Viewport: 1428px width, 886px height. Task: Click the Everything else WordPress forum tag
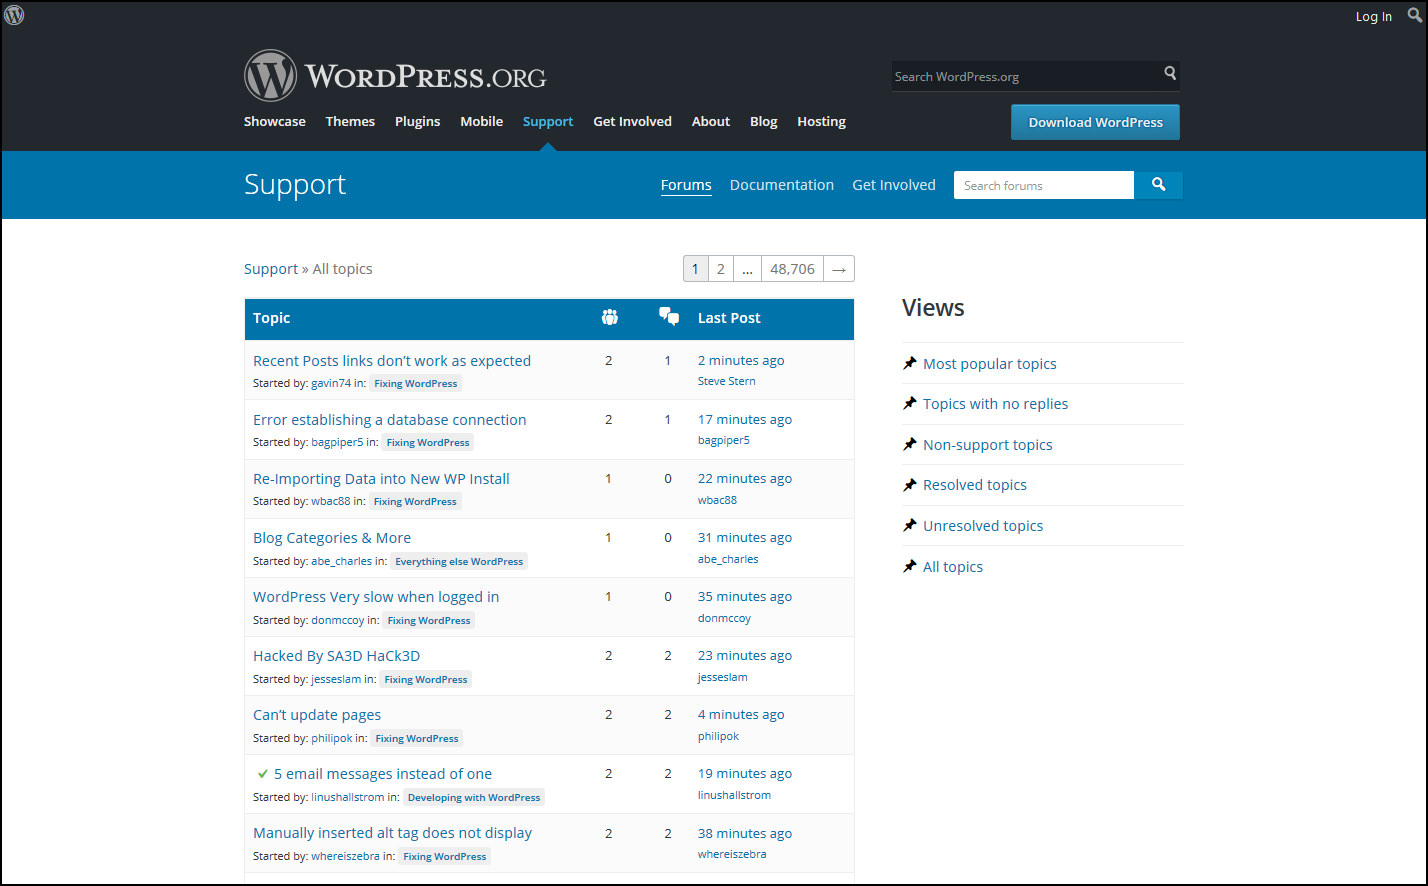(x=459, y=561)
